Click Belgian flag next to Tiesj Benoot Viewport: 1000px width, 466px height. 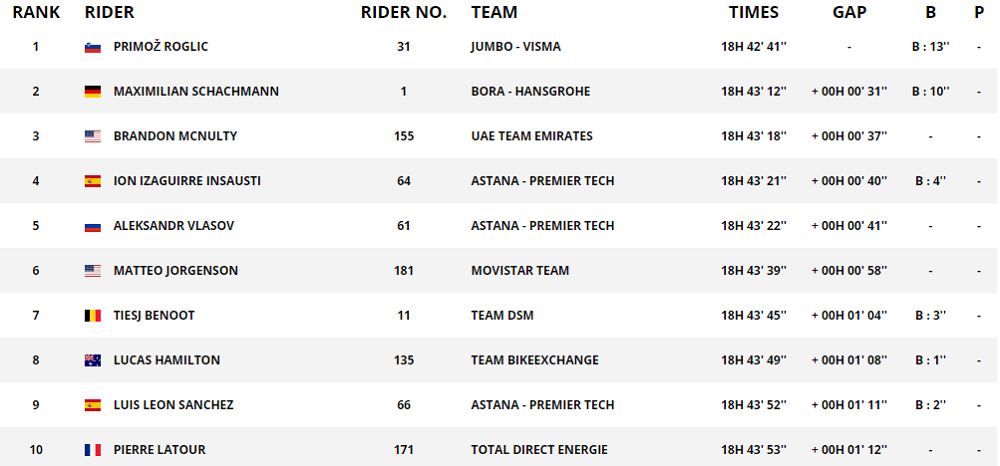[x=92, y=316]
